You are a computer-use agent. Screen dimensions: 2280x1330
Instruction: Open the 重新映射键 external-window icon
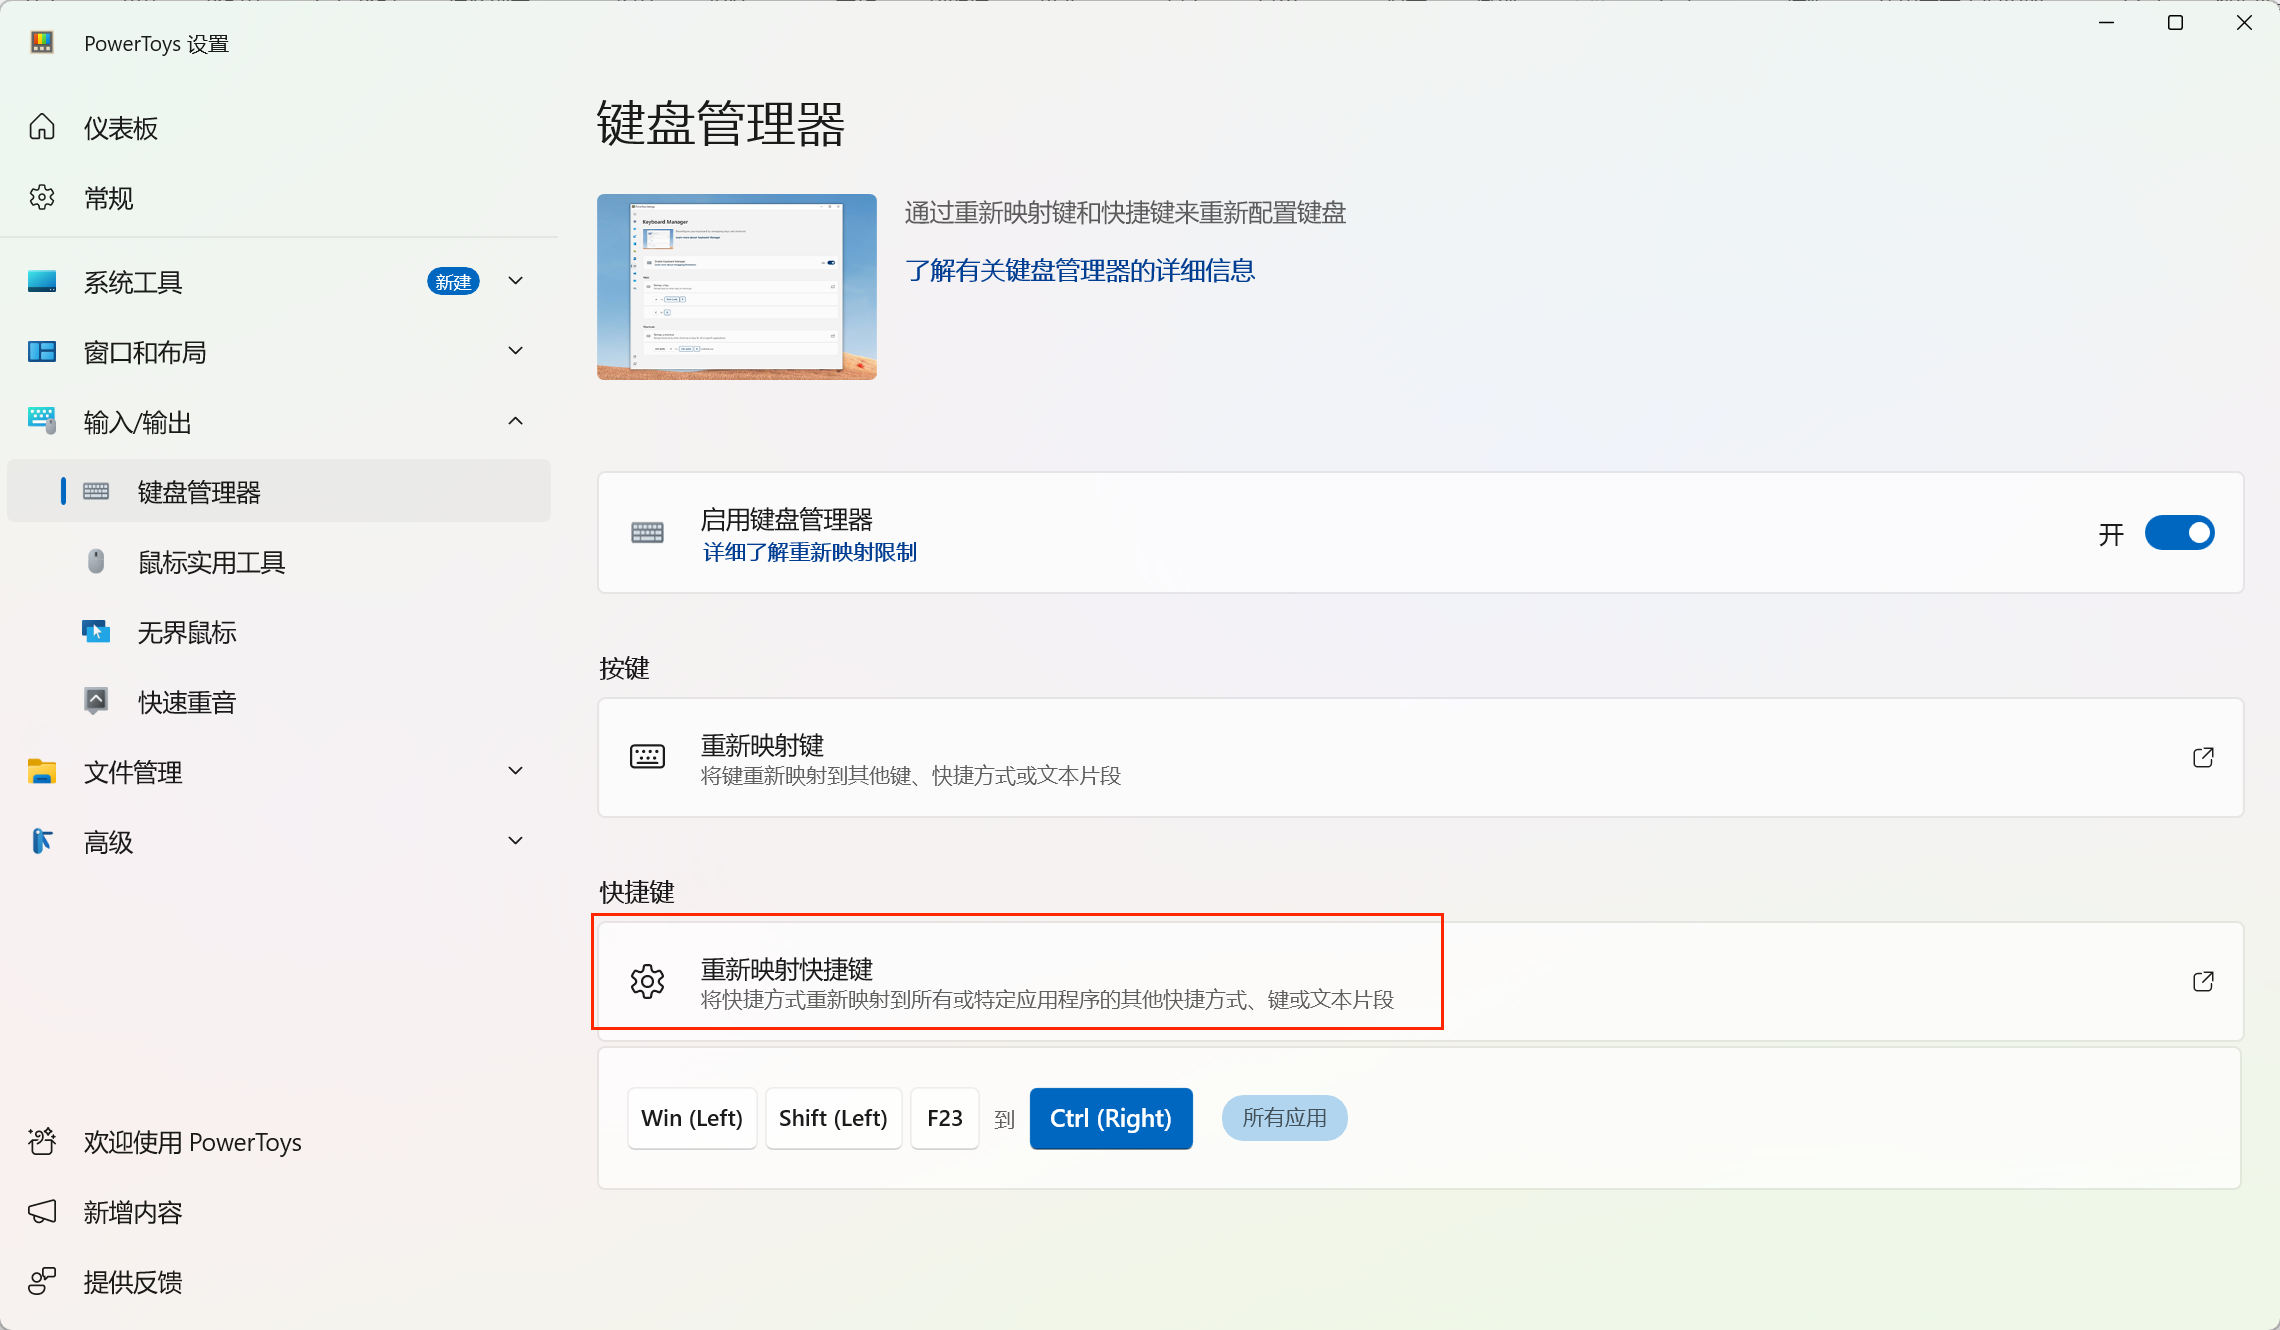pyautogui.click(x=2203, y=757)
